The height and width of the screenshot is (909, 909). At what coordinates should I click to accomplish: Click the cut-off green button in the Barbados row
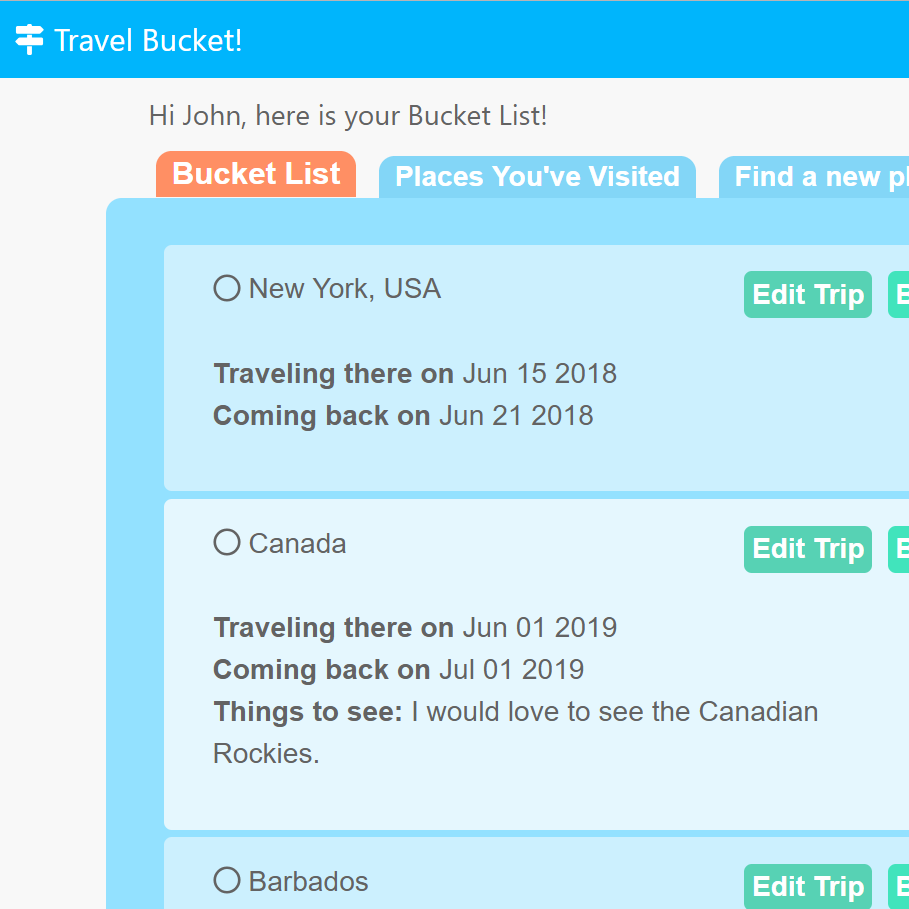900,886
